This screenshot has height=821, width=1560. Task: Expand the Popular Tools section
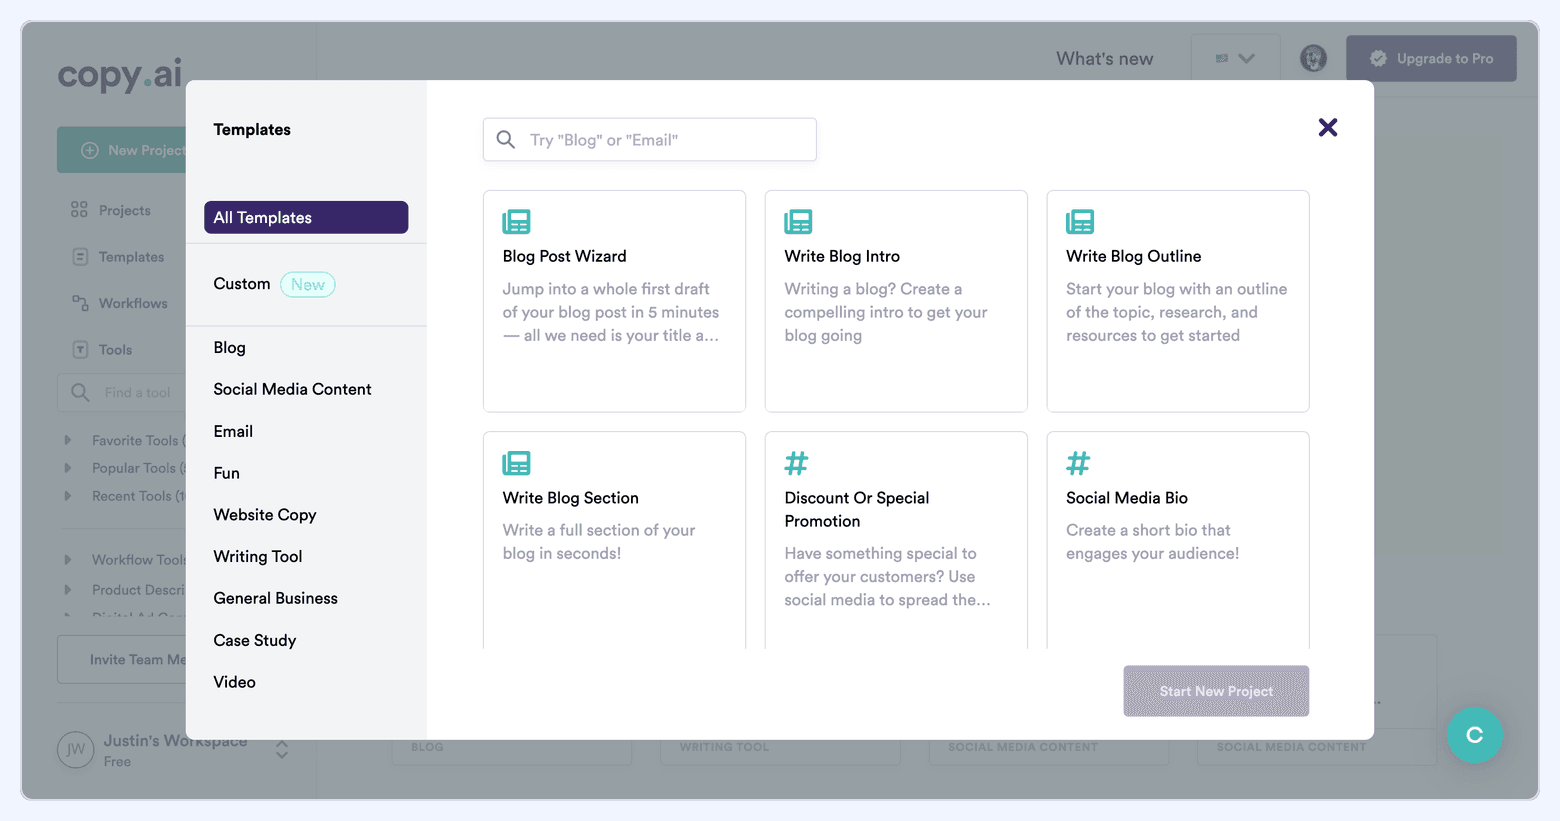68,468
